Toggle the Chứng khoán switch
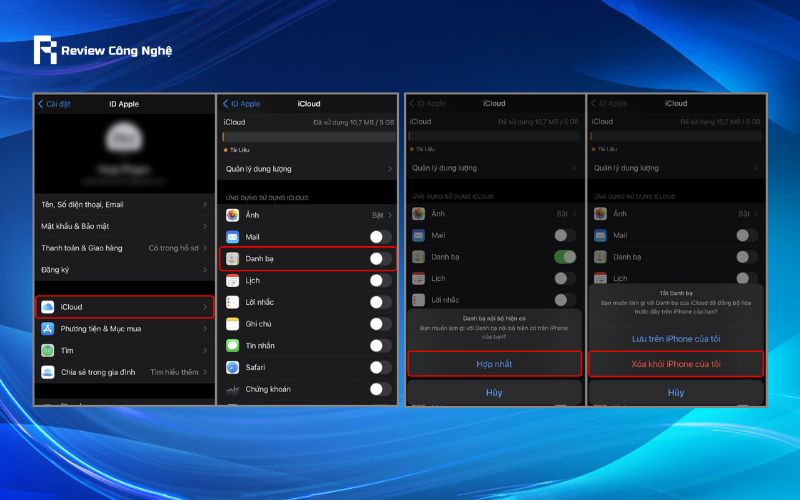Viewport: 800px width, 500px height. point(381,389)
